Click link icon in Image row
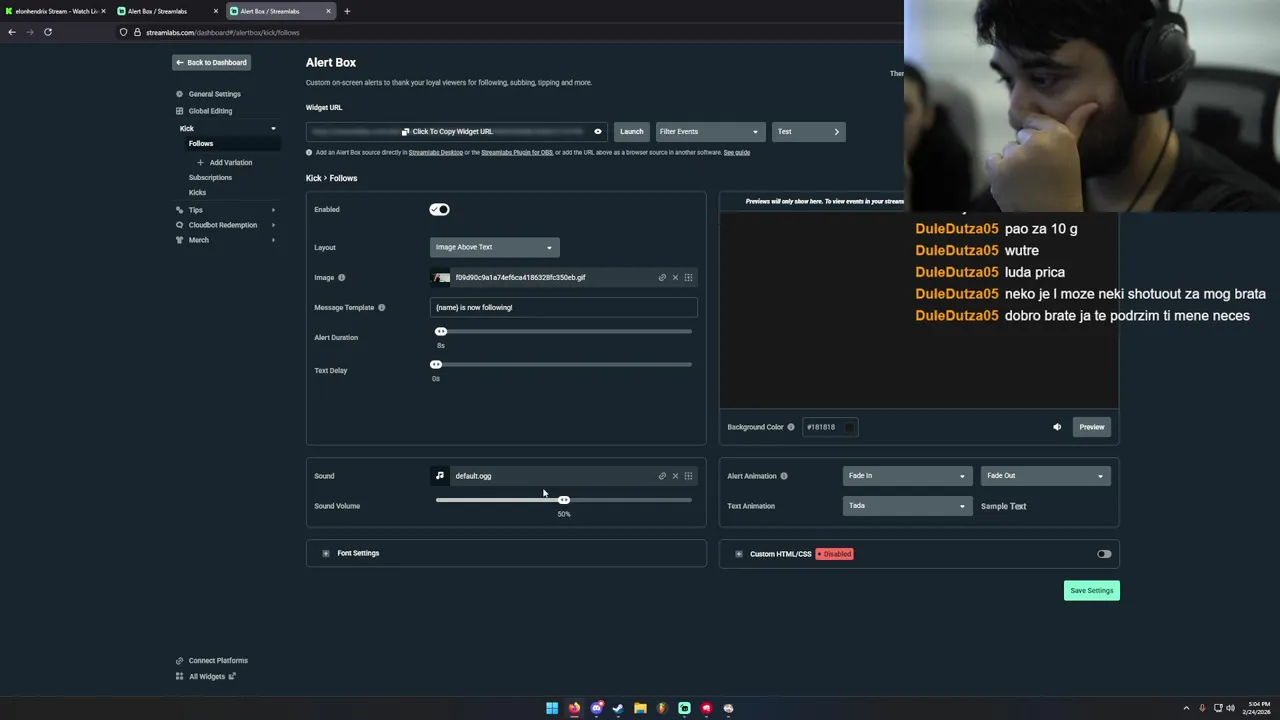The width and height of the screenshot is (1280, 720). (662, 277)
